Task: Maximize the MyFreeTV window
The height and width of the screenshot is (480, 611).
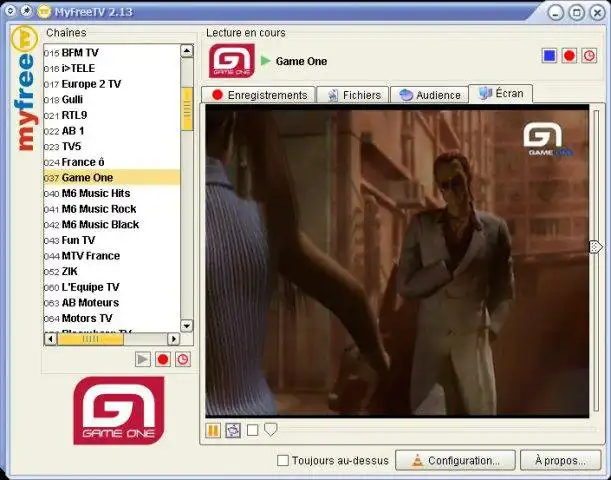Action: pos(577,13)
